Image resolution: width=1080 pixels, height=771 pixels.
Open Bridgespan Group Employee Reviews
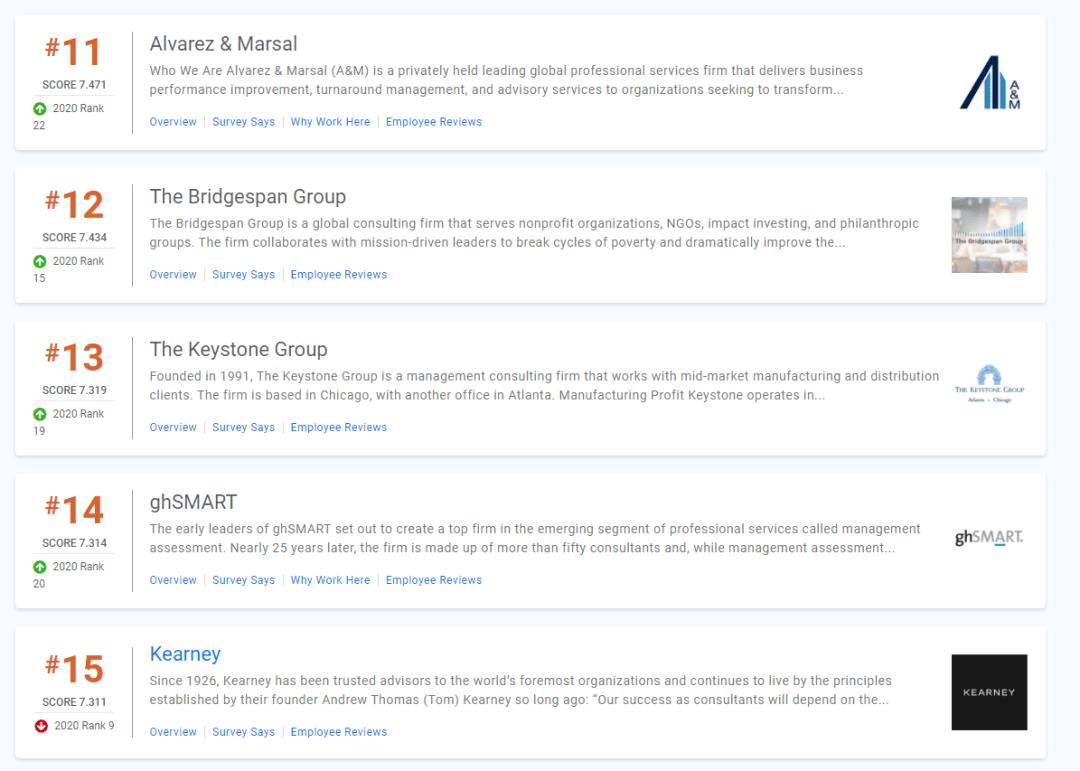pyautogui.click(x=338, y=275)
